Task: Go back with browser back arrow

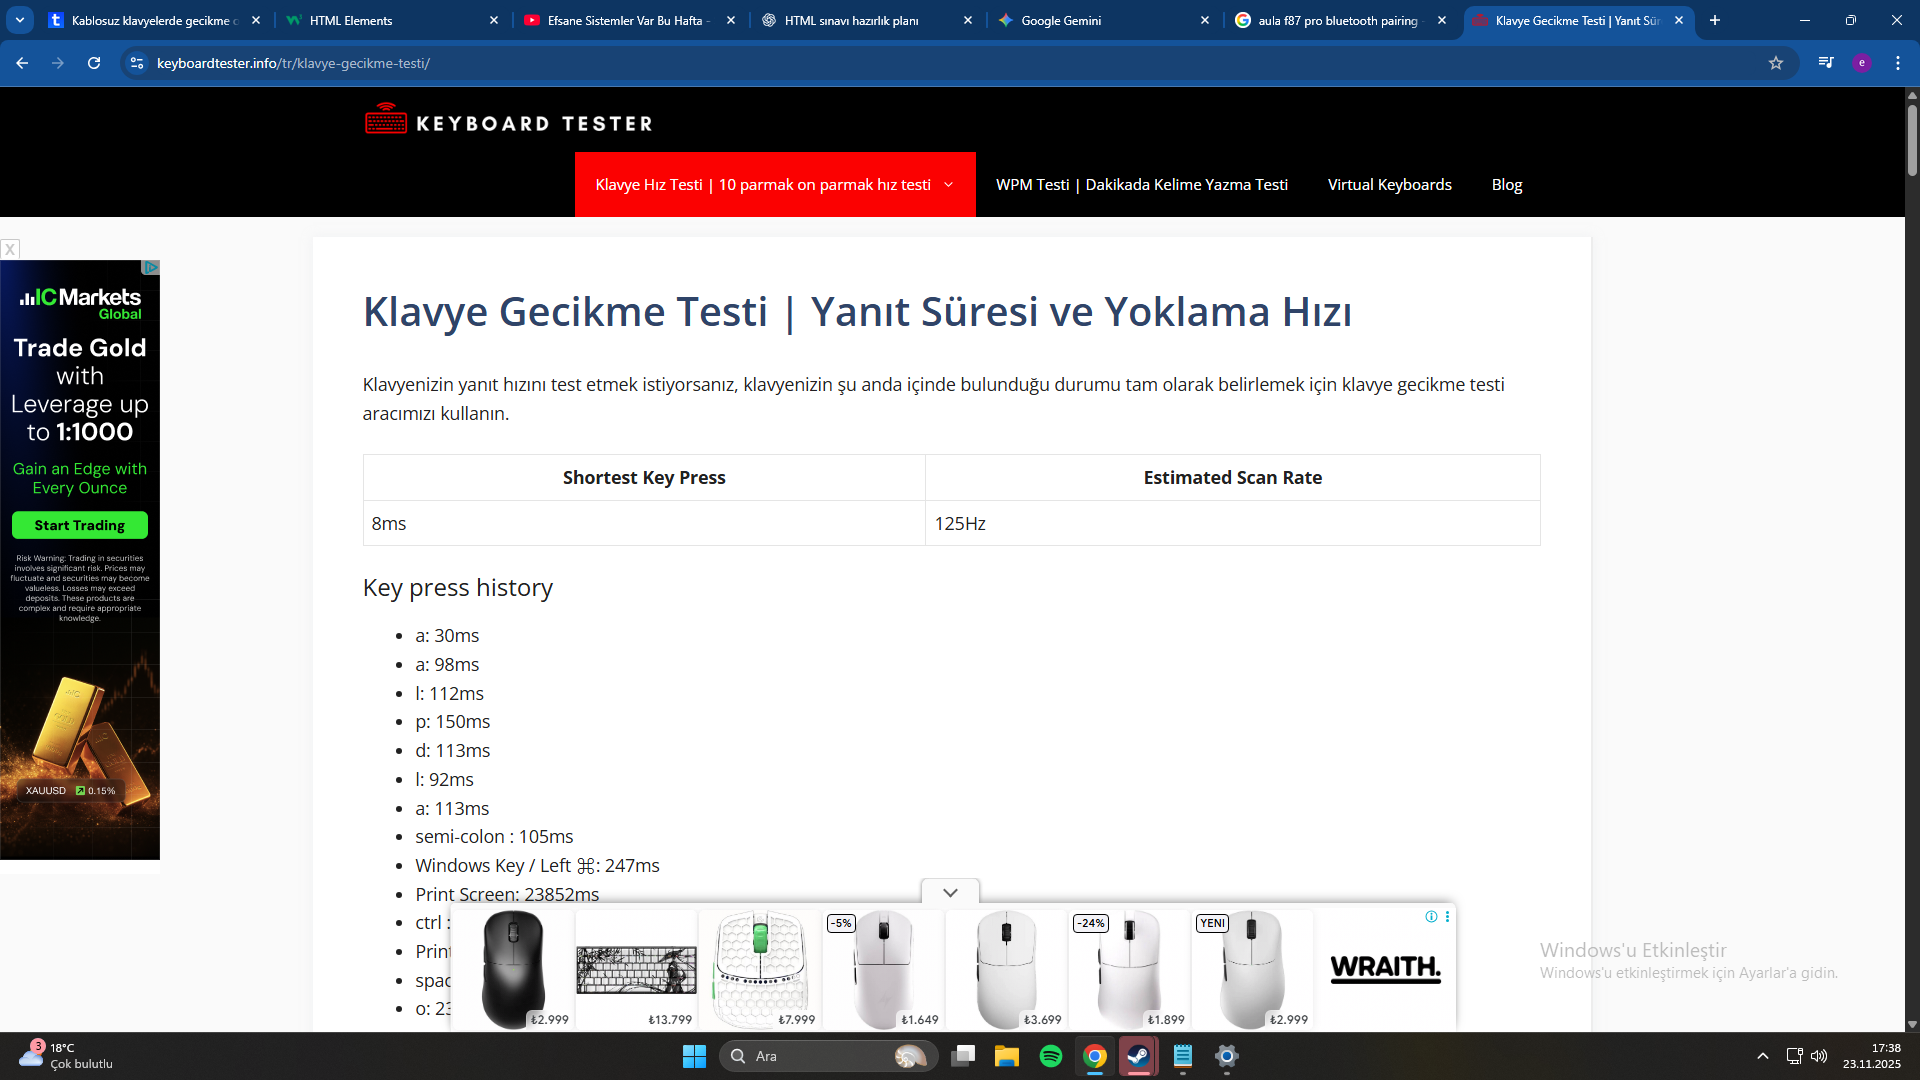Action: pyautogui.click(x=22, y=63)
